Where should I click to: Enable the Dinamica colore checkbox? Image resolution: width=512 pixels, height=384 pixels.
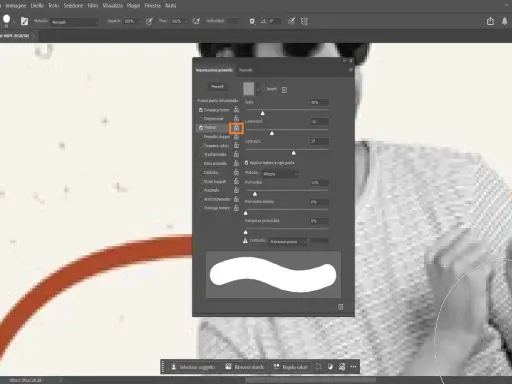pos(201,146)
